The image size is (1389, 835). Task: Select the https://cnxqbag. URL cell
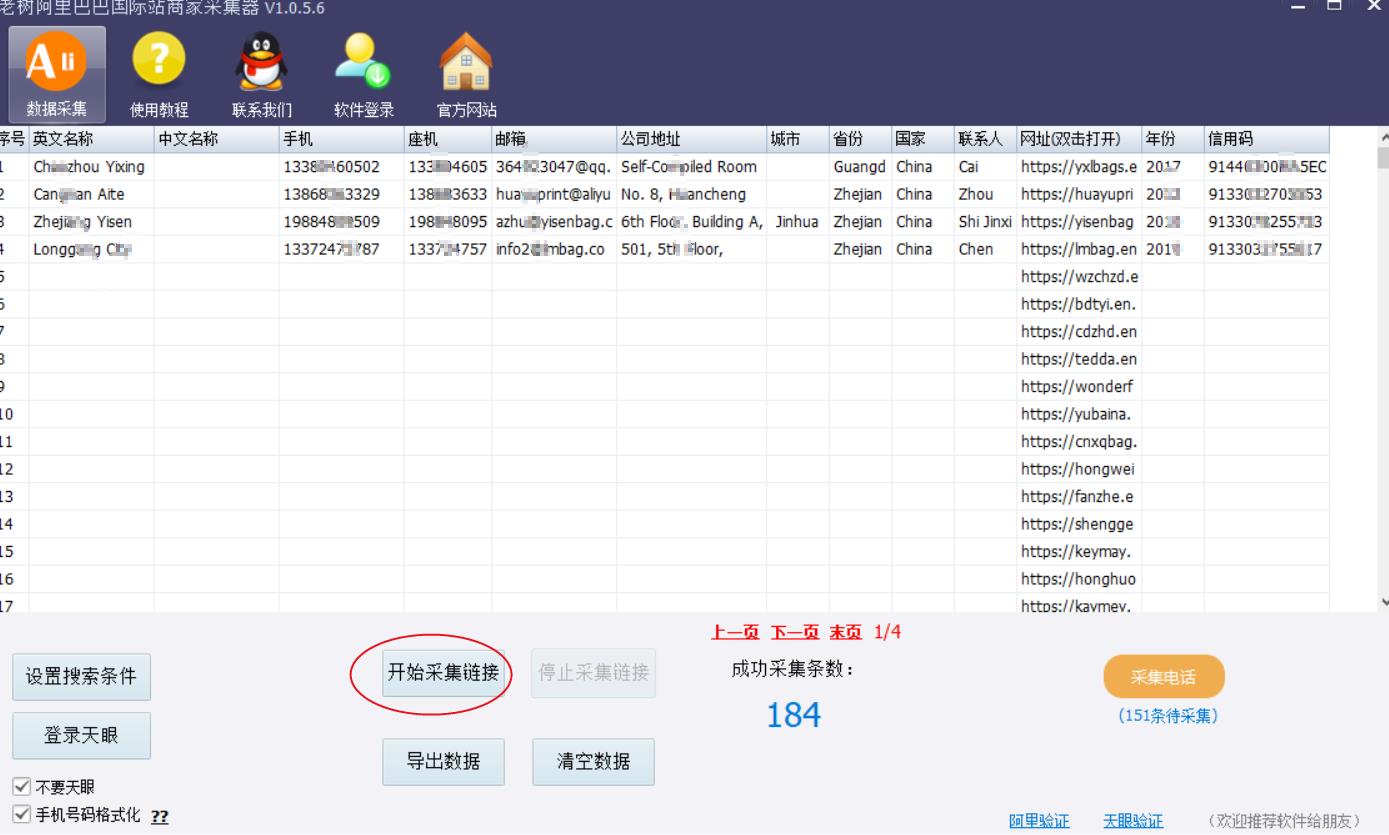click(1079, 442)
